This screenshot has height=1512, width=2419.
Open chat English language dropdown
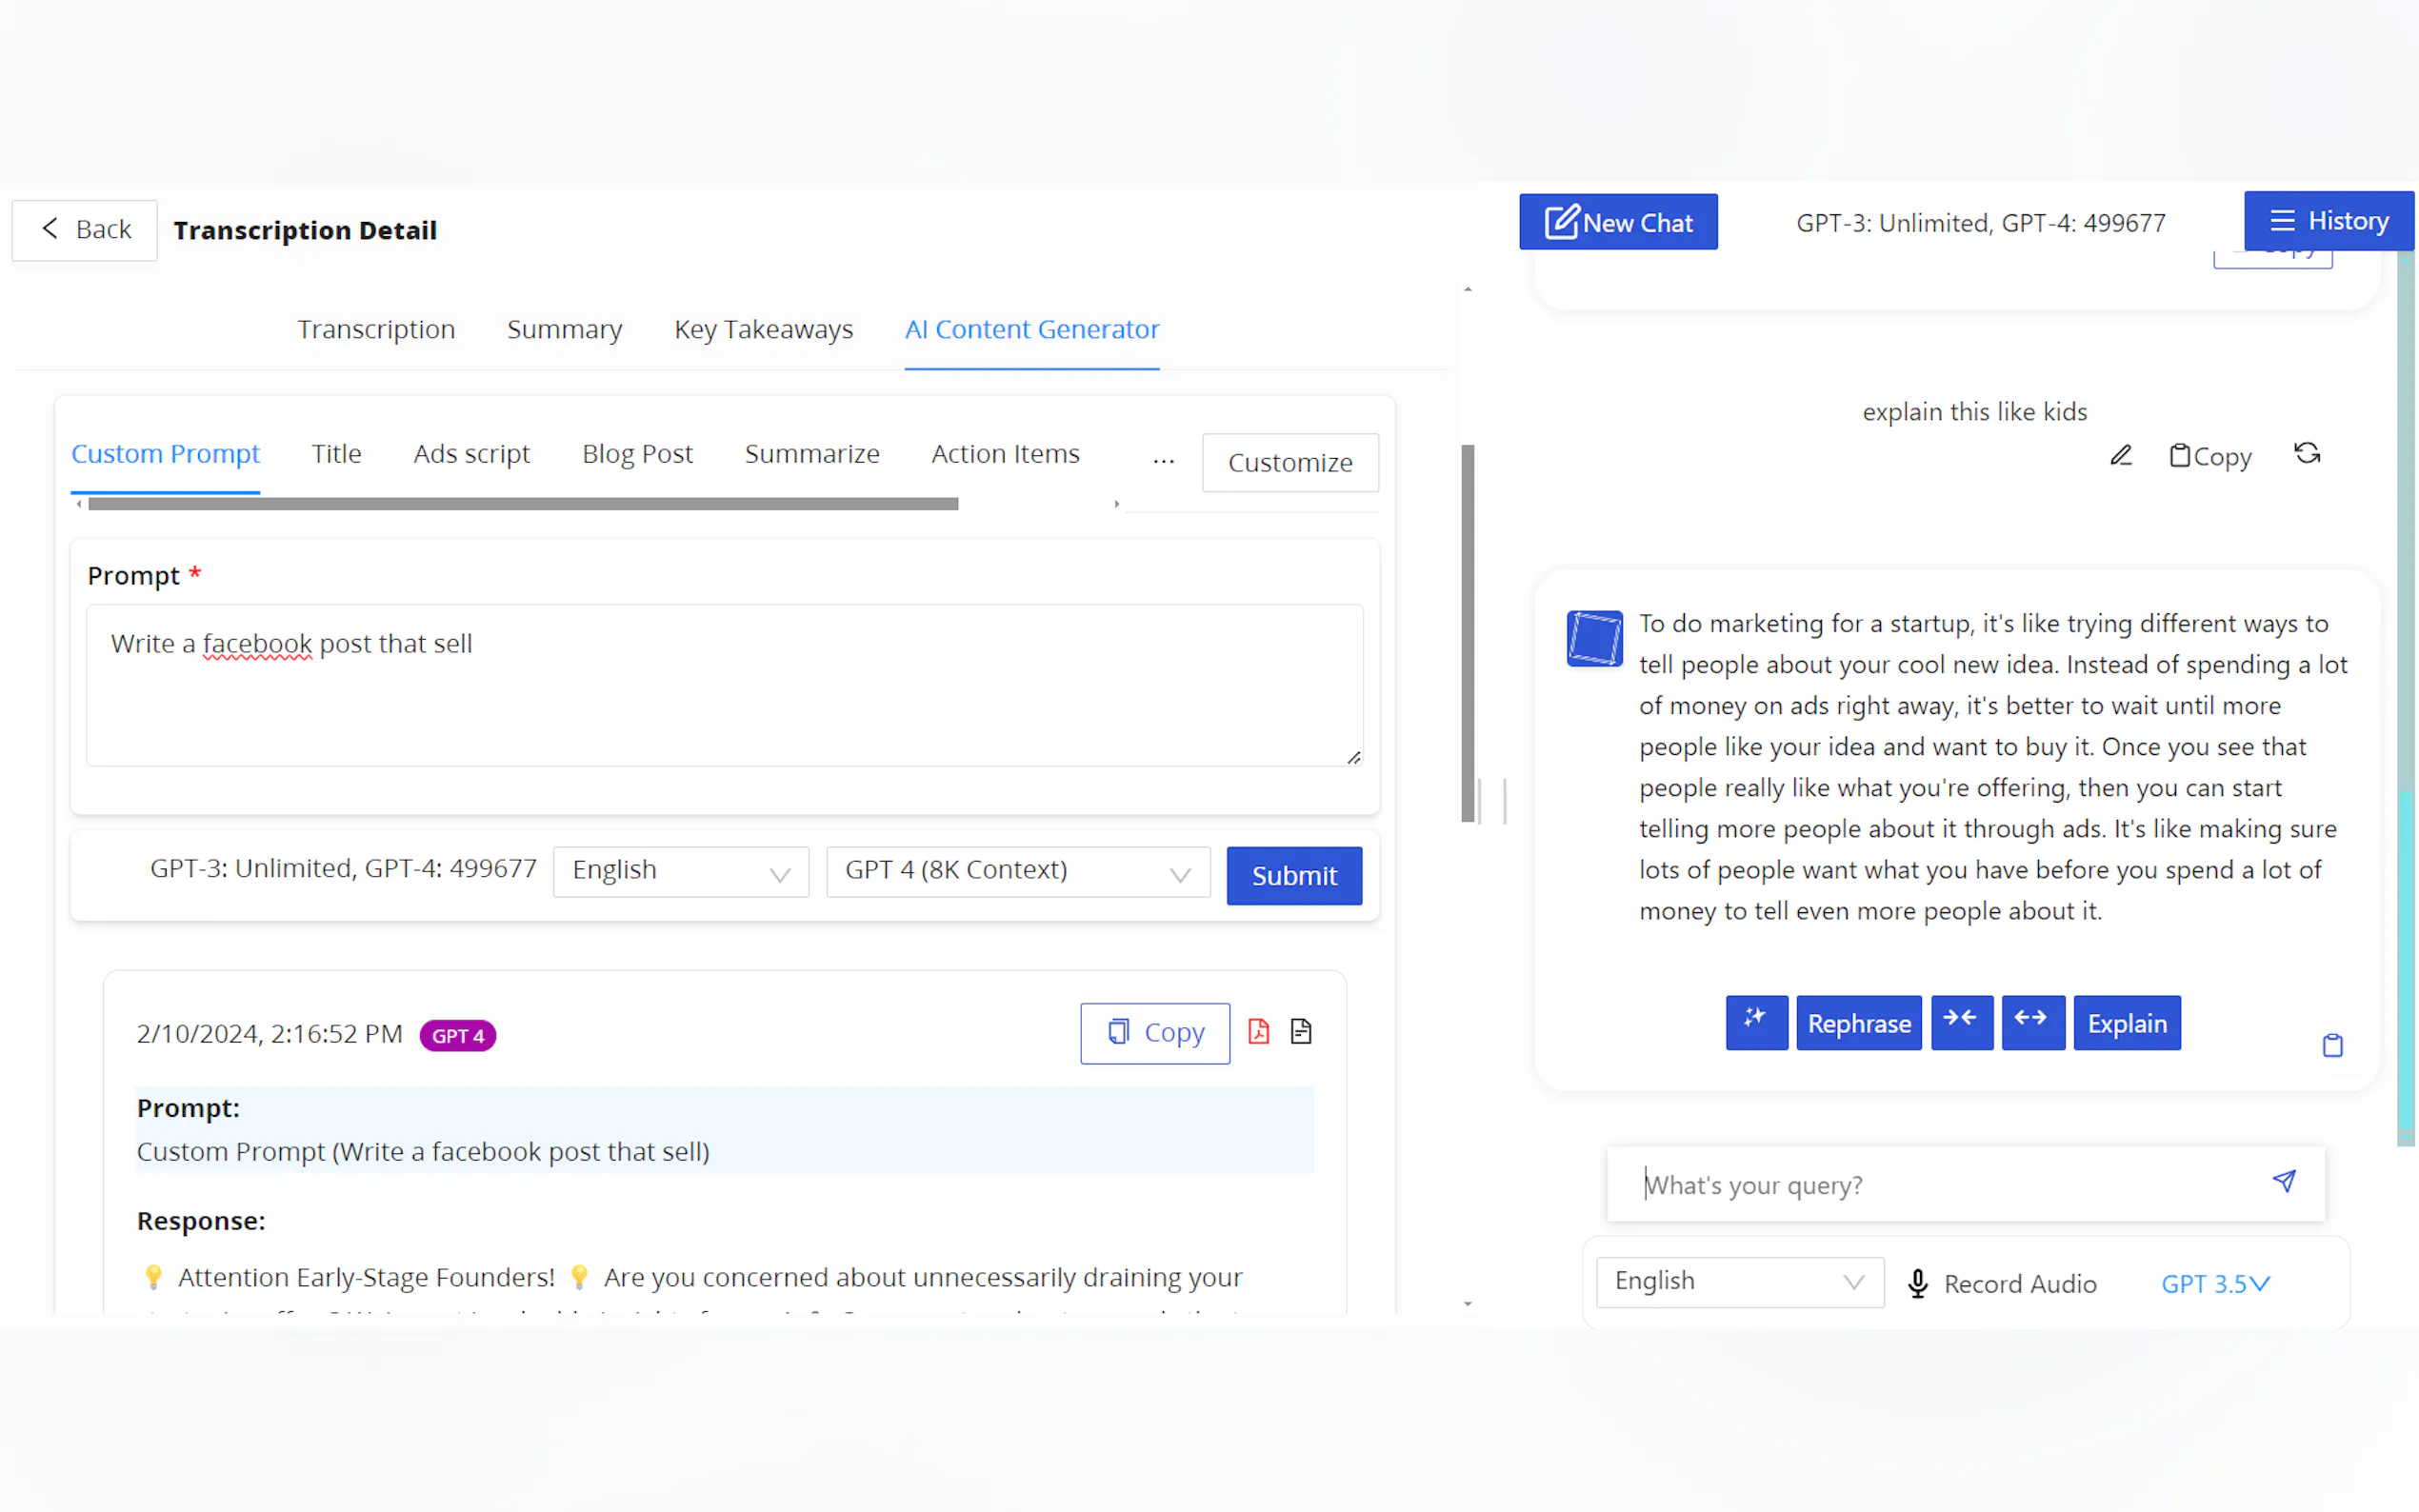pyautogui.click(x=1739, y=1281)
